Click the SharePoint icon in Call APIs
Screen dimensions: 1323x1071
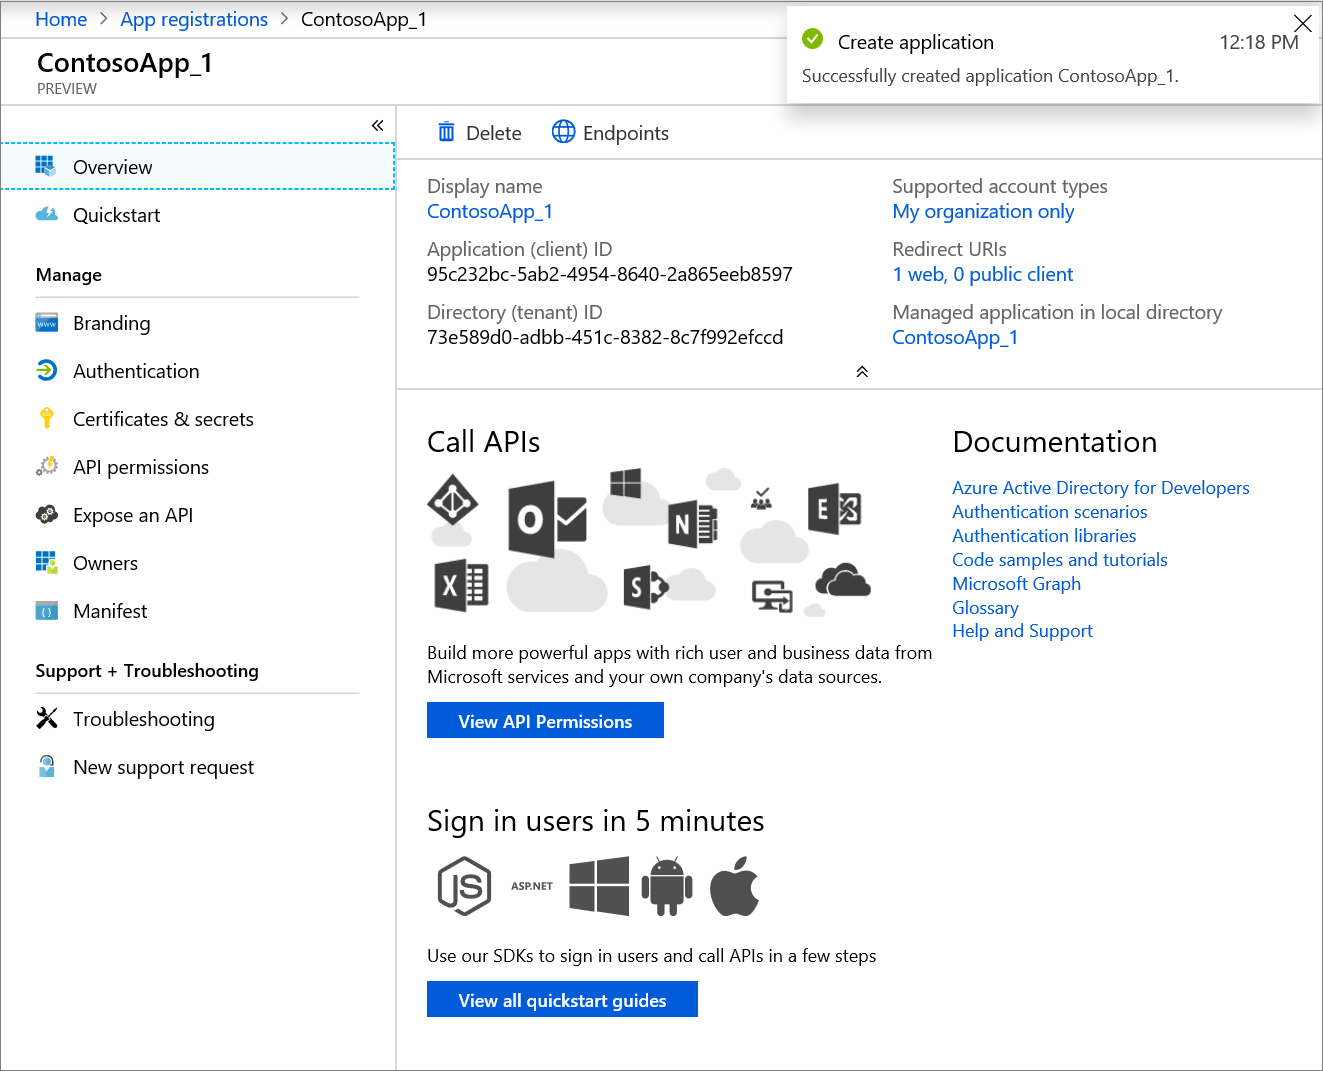[645, 587]
